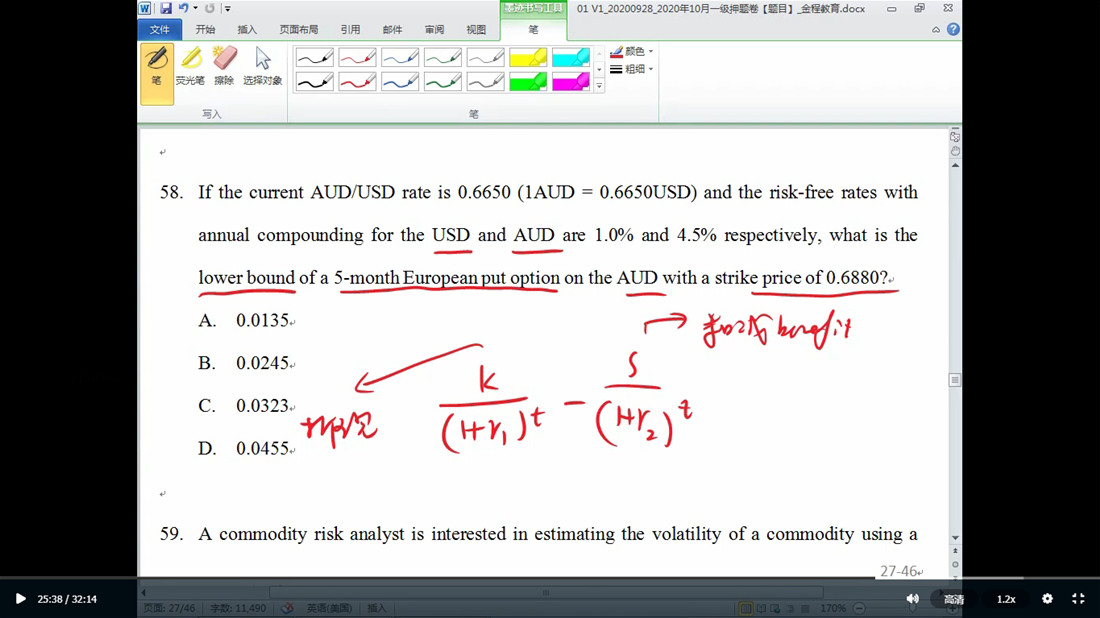The height and width of the screenshot is (618, 1100).
Task: Click the zoom out minus button
Action: tap(859, 608)
